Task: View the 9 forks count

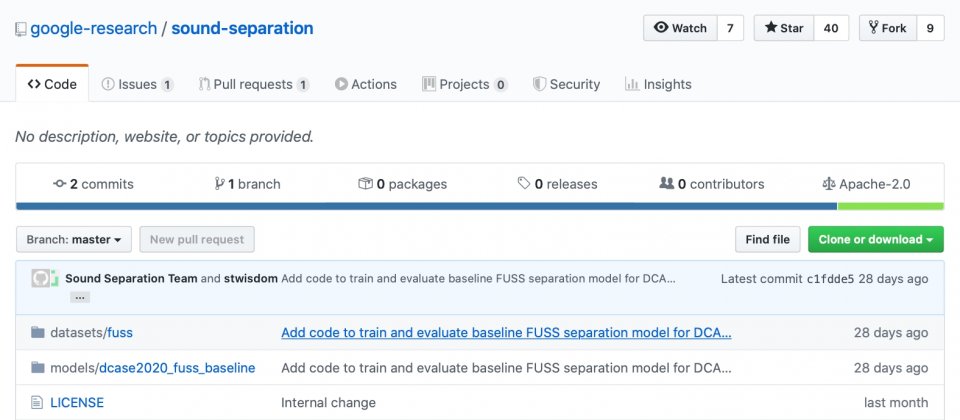Action: [930, 28]
